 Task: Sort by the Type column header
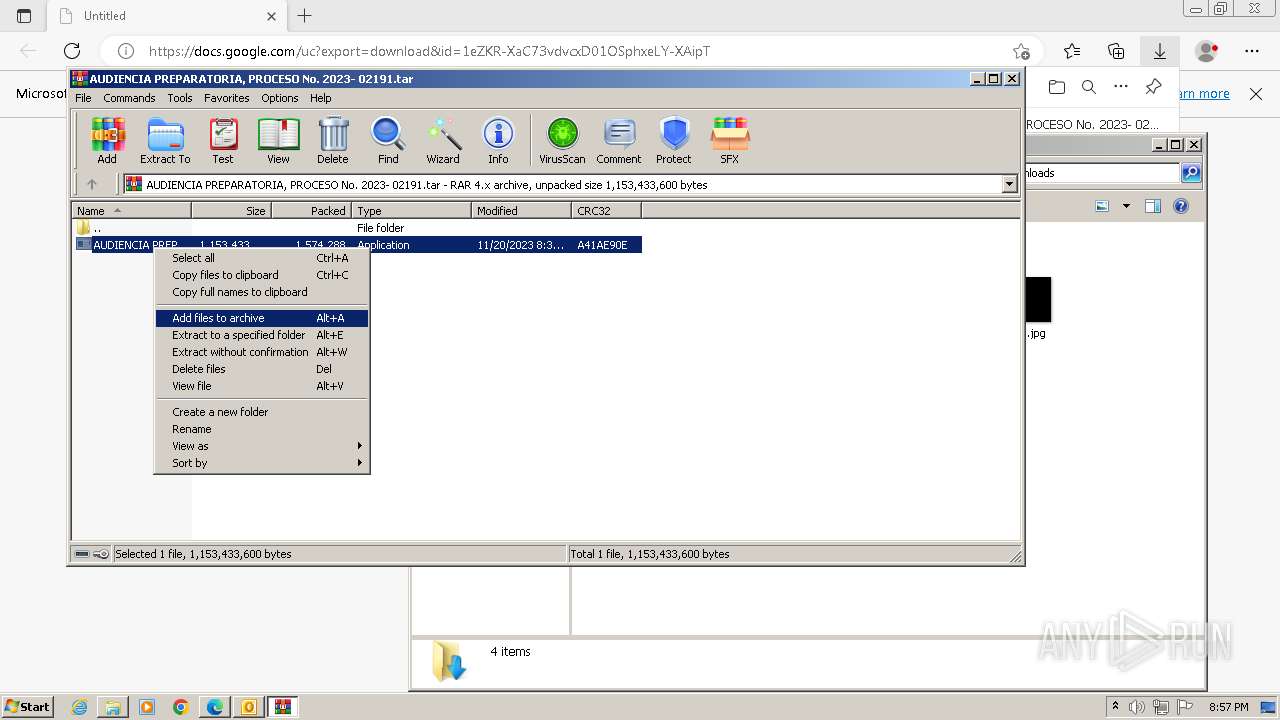pyautogui.click(x=411, y=211)
